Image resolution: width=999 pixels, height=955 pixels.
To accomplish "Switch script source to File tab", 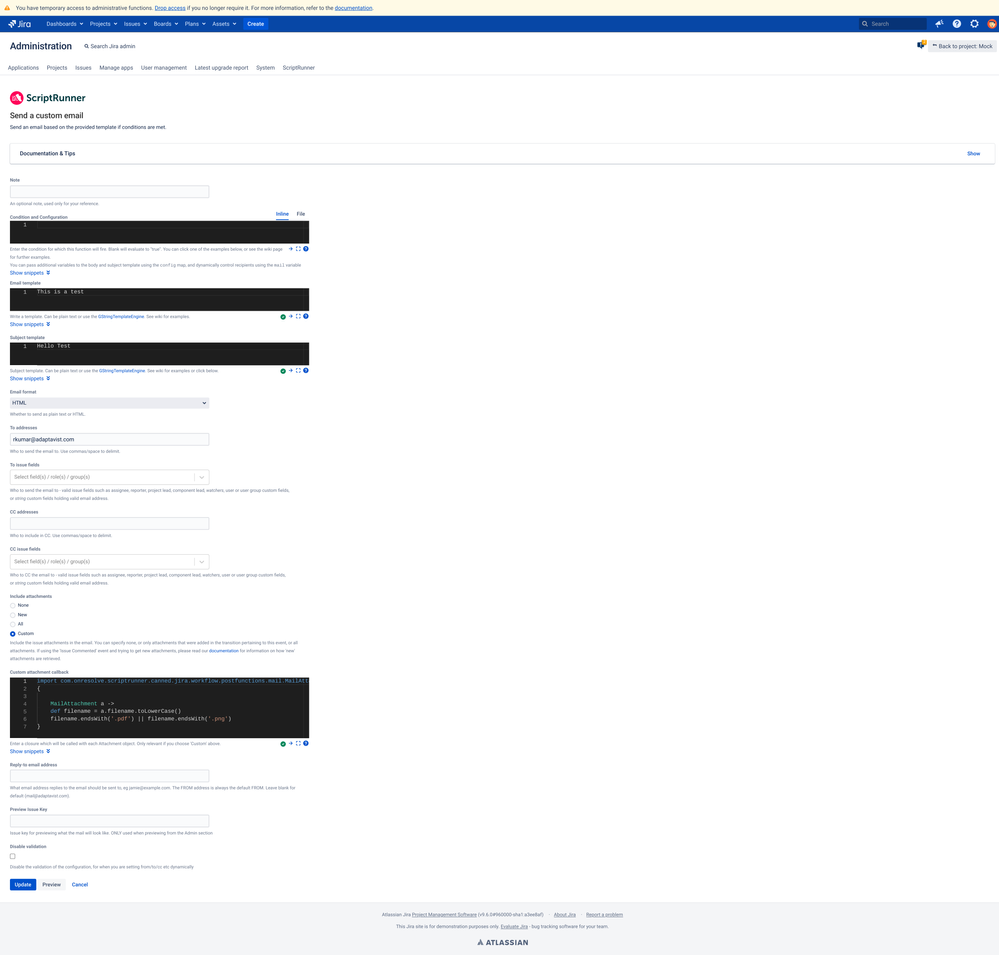I will 301,214.
